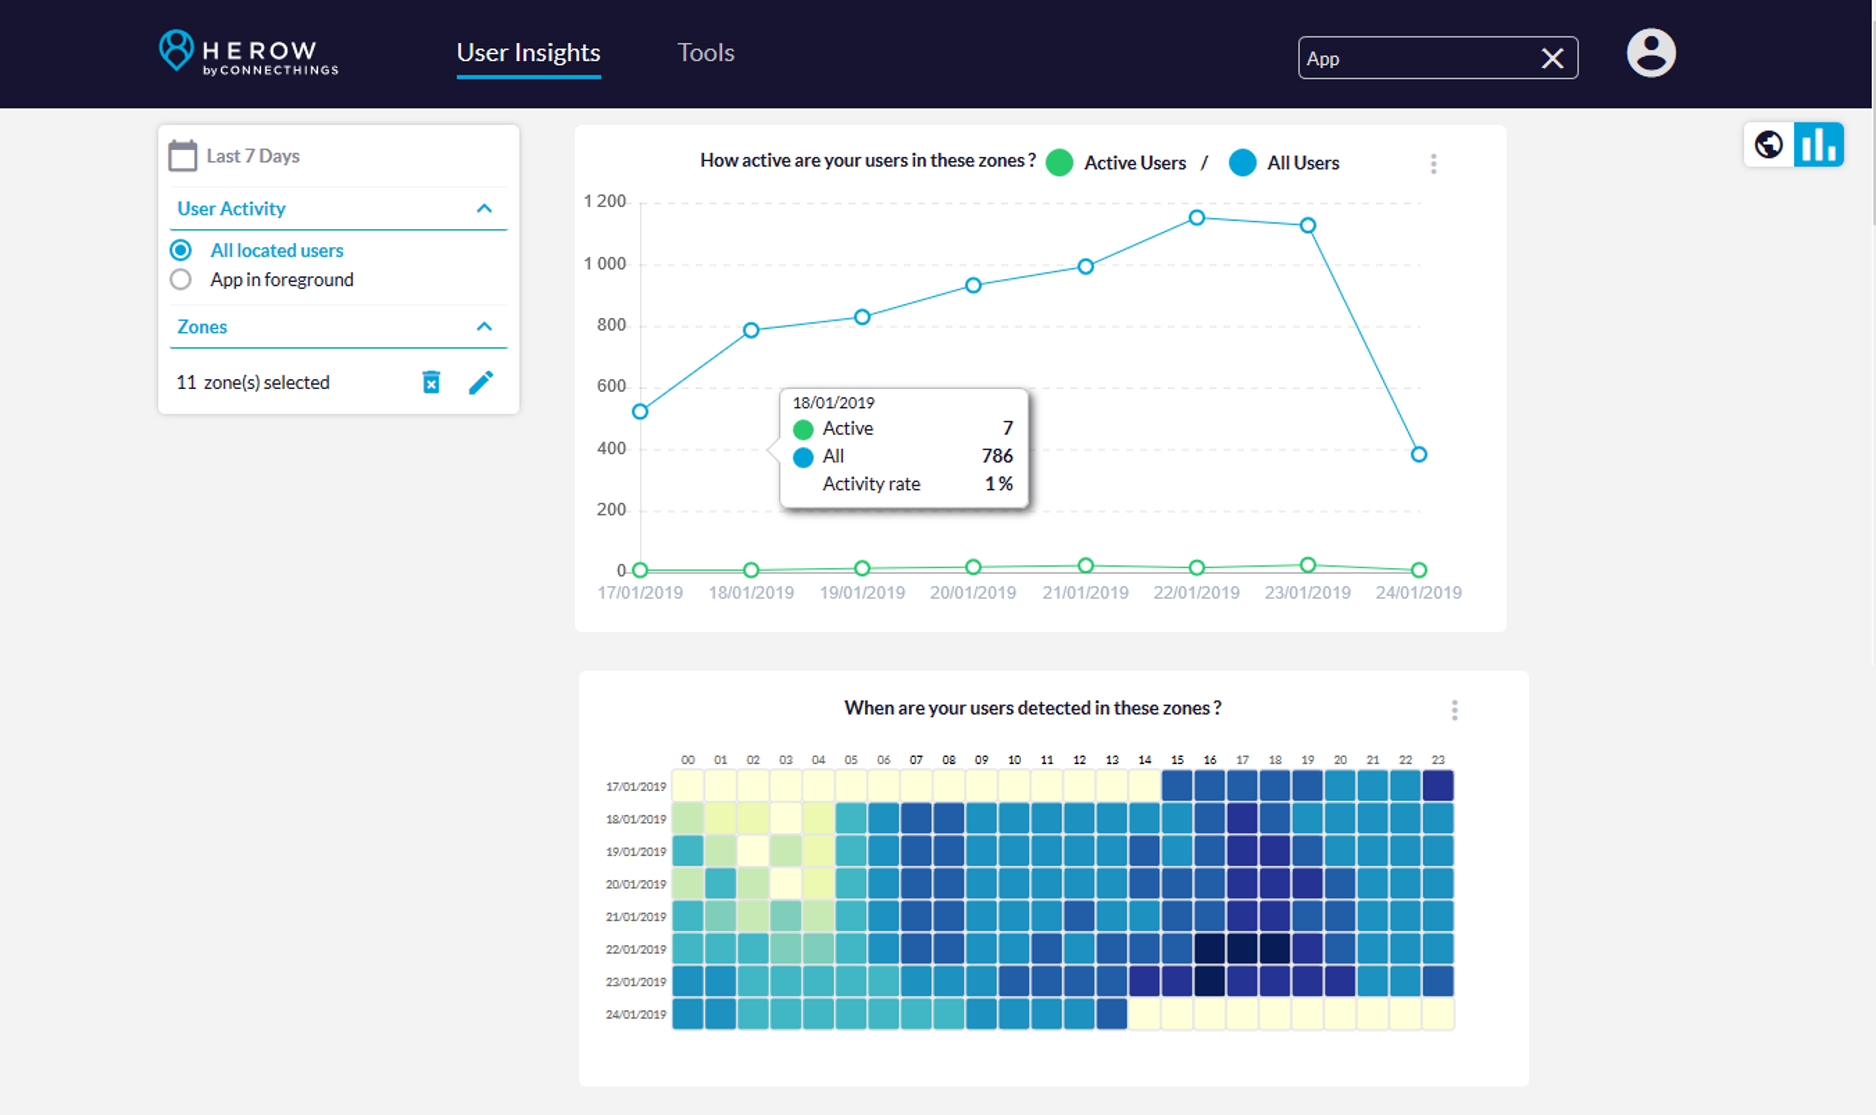This screenshot has width=1876, height=1115.
Task: Click the HEROW logo
Action: (x=249, y=53)
